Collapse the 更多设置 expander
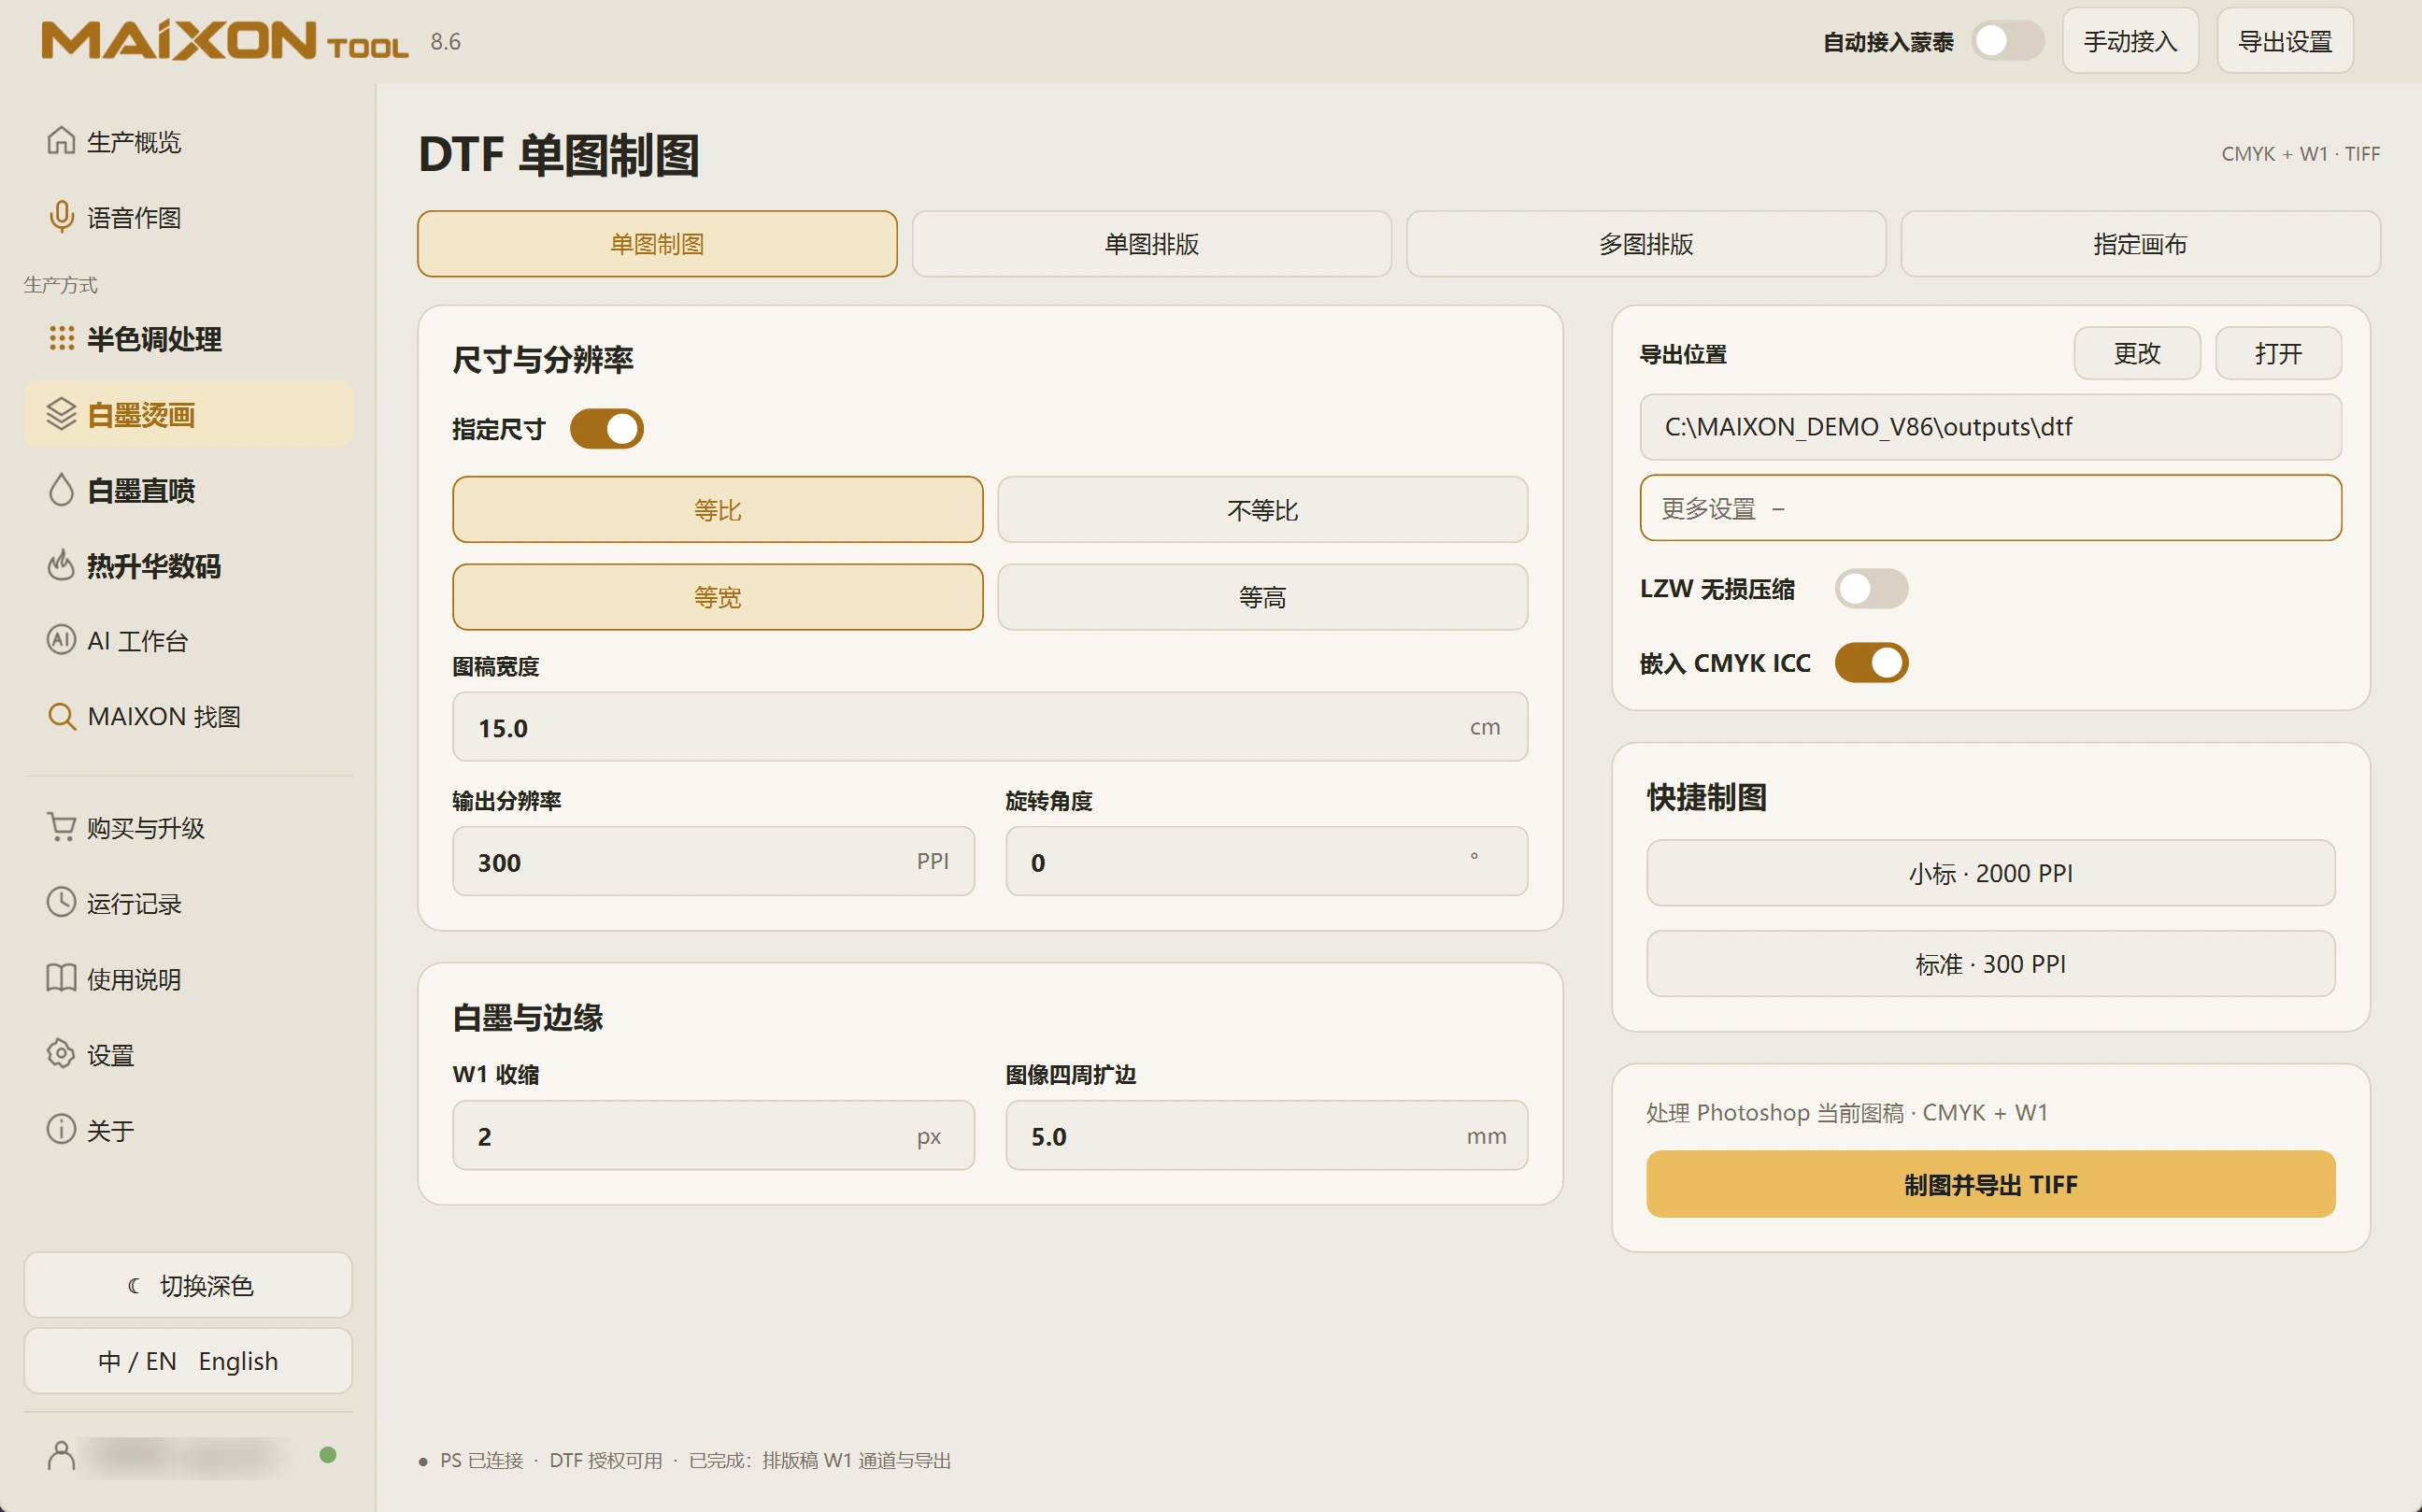2422x1512 pixels. coord(1990,509)
